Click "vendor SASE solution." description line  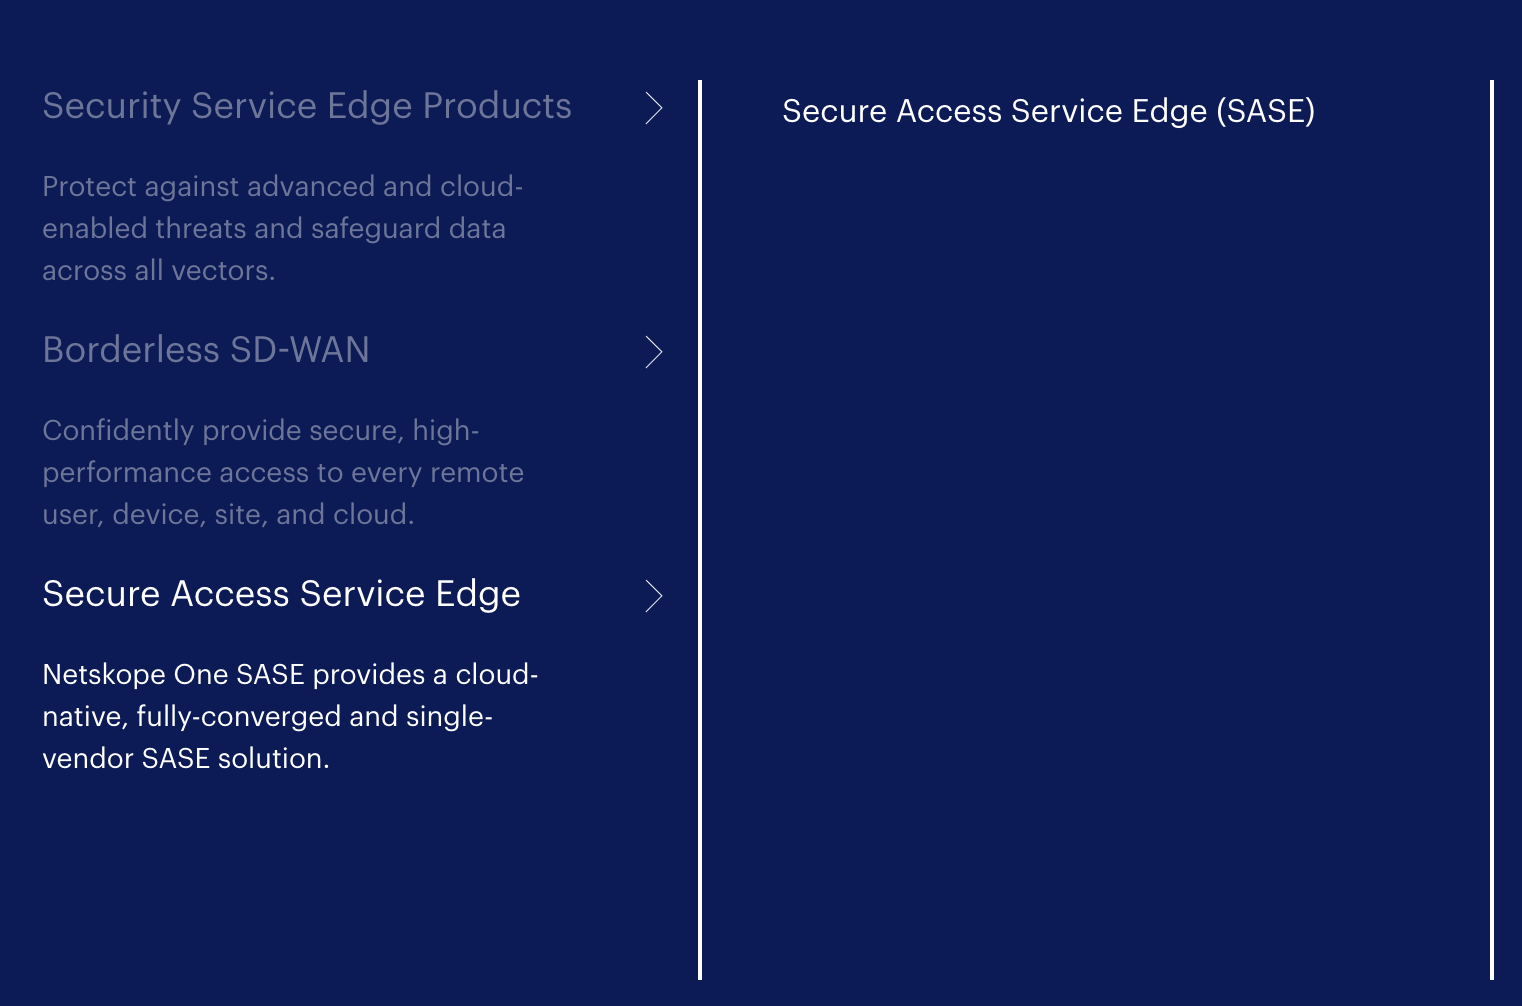185,759
